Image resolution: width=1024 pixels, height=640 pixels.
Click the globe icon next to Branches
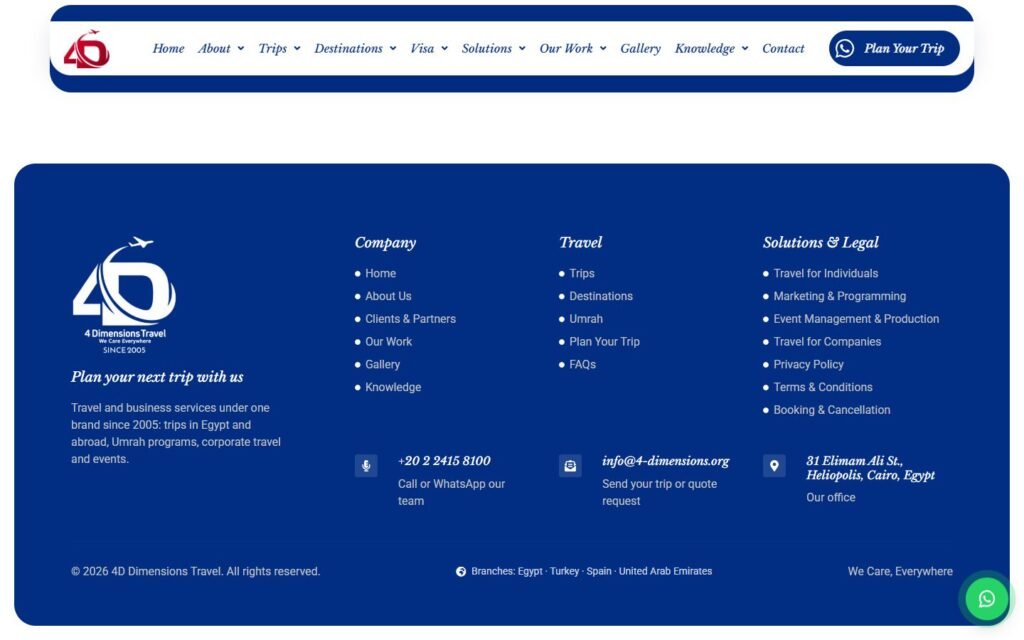[461, 571]
